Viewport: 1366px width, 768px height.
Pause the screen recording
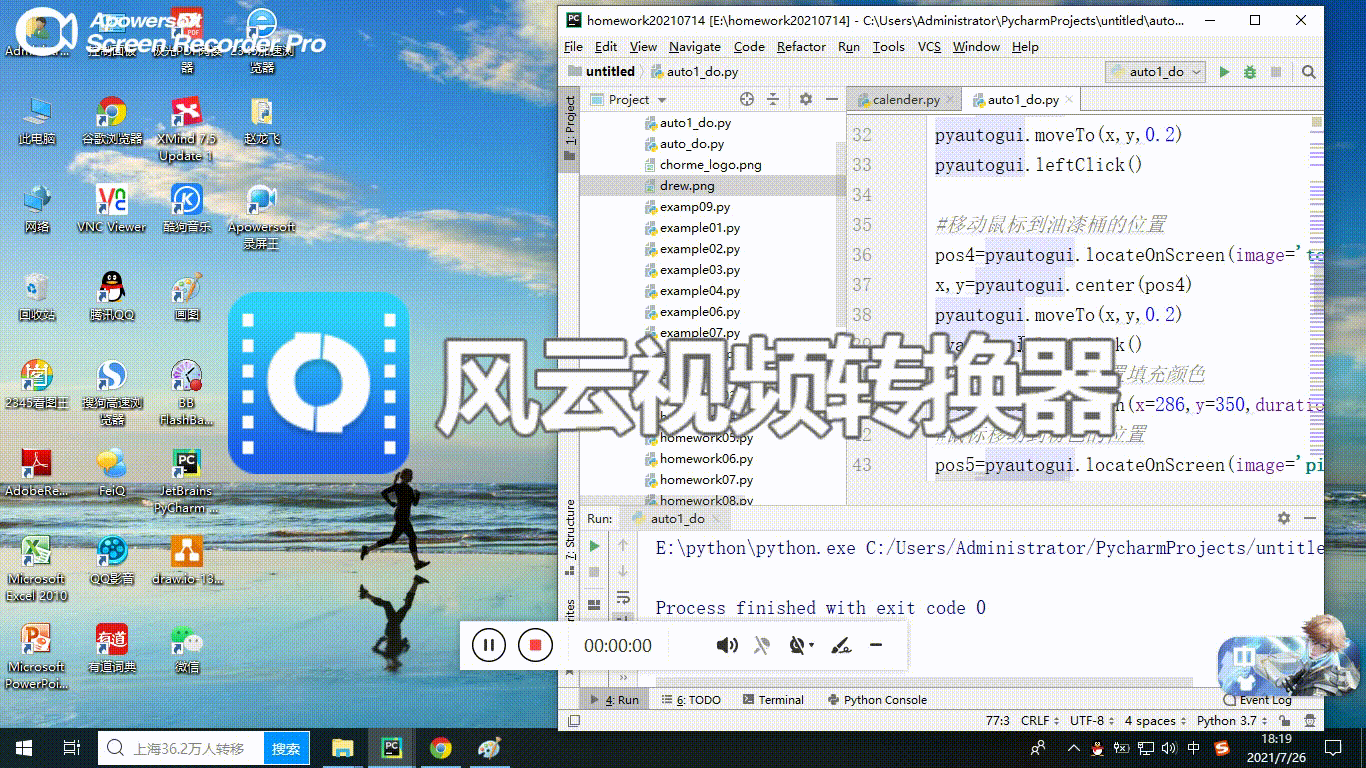coord(488,645)
